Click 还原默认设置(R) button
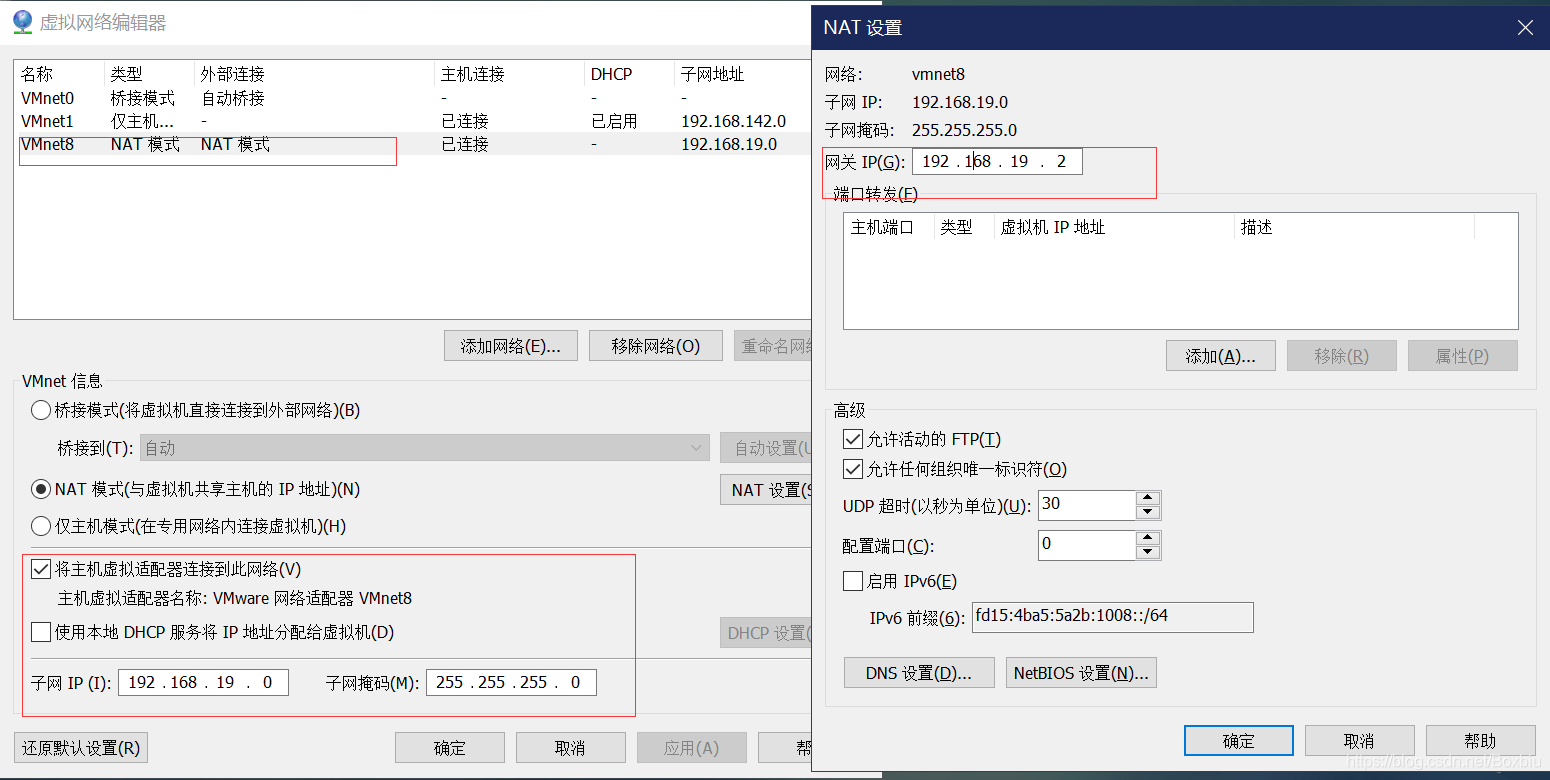The image size is (1550, 780). (81, 748)
